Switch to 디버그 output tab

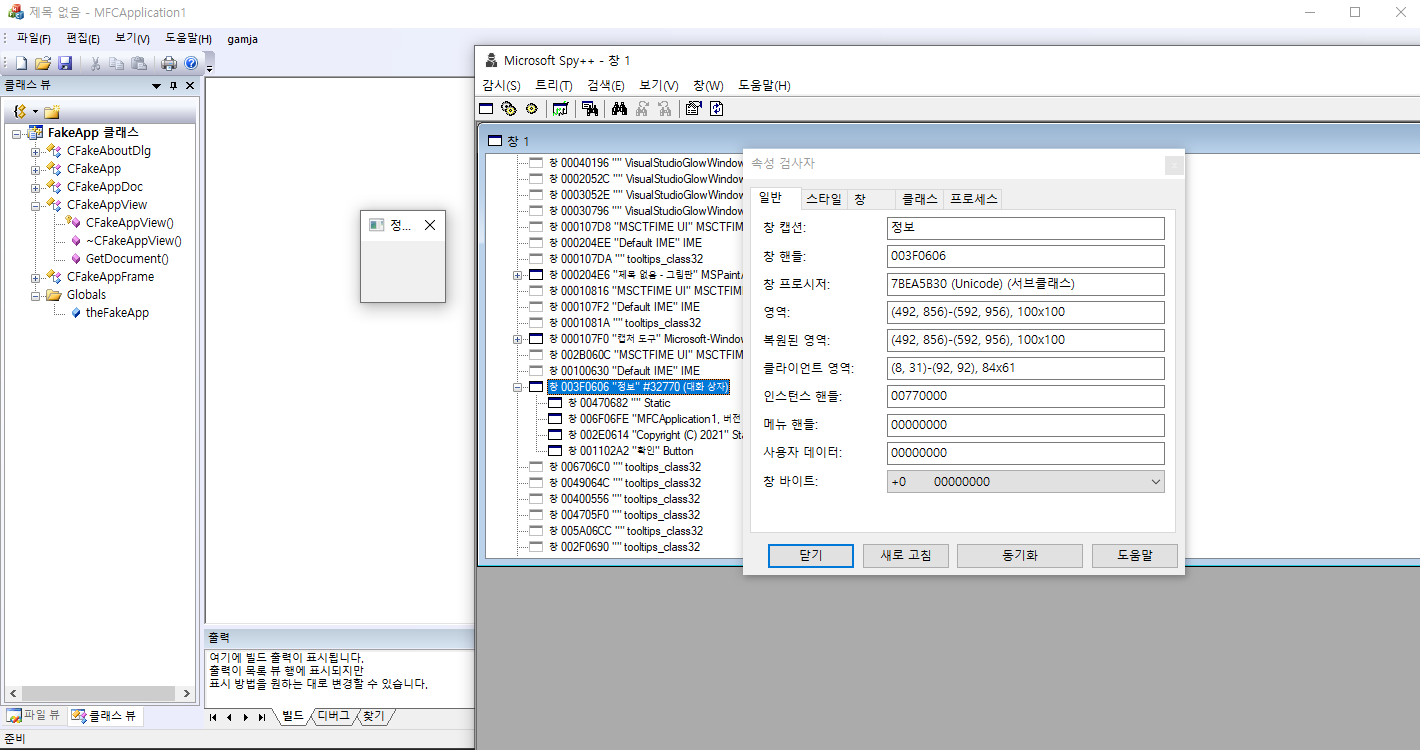pos(333,716)
